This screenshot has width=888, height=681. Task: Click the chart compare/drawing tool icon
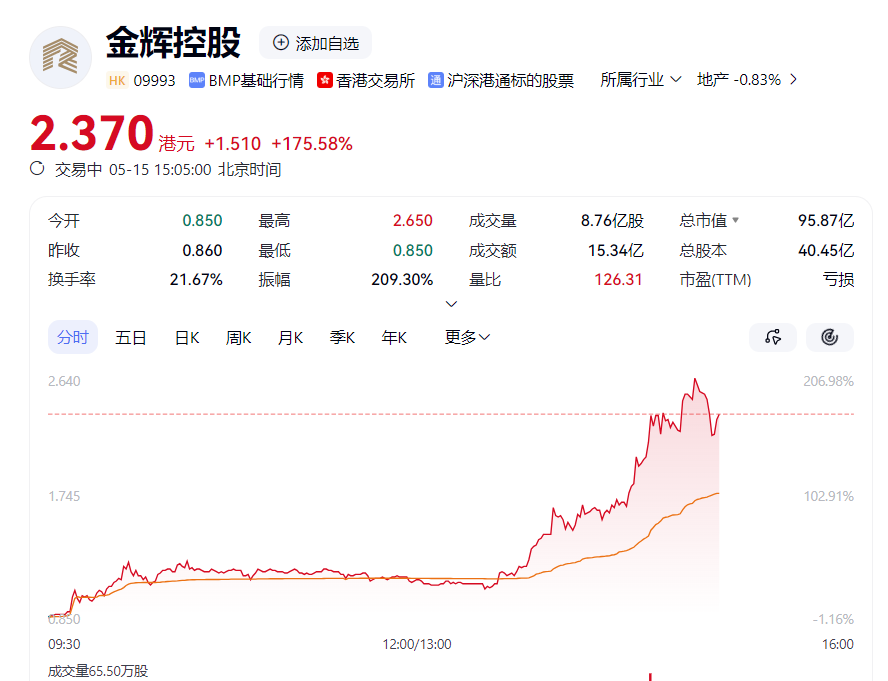pos(773,337)
